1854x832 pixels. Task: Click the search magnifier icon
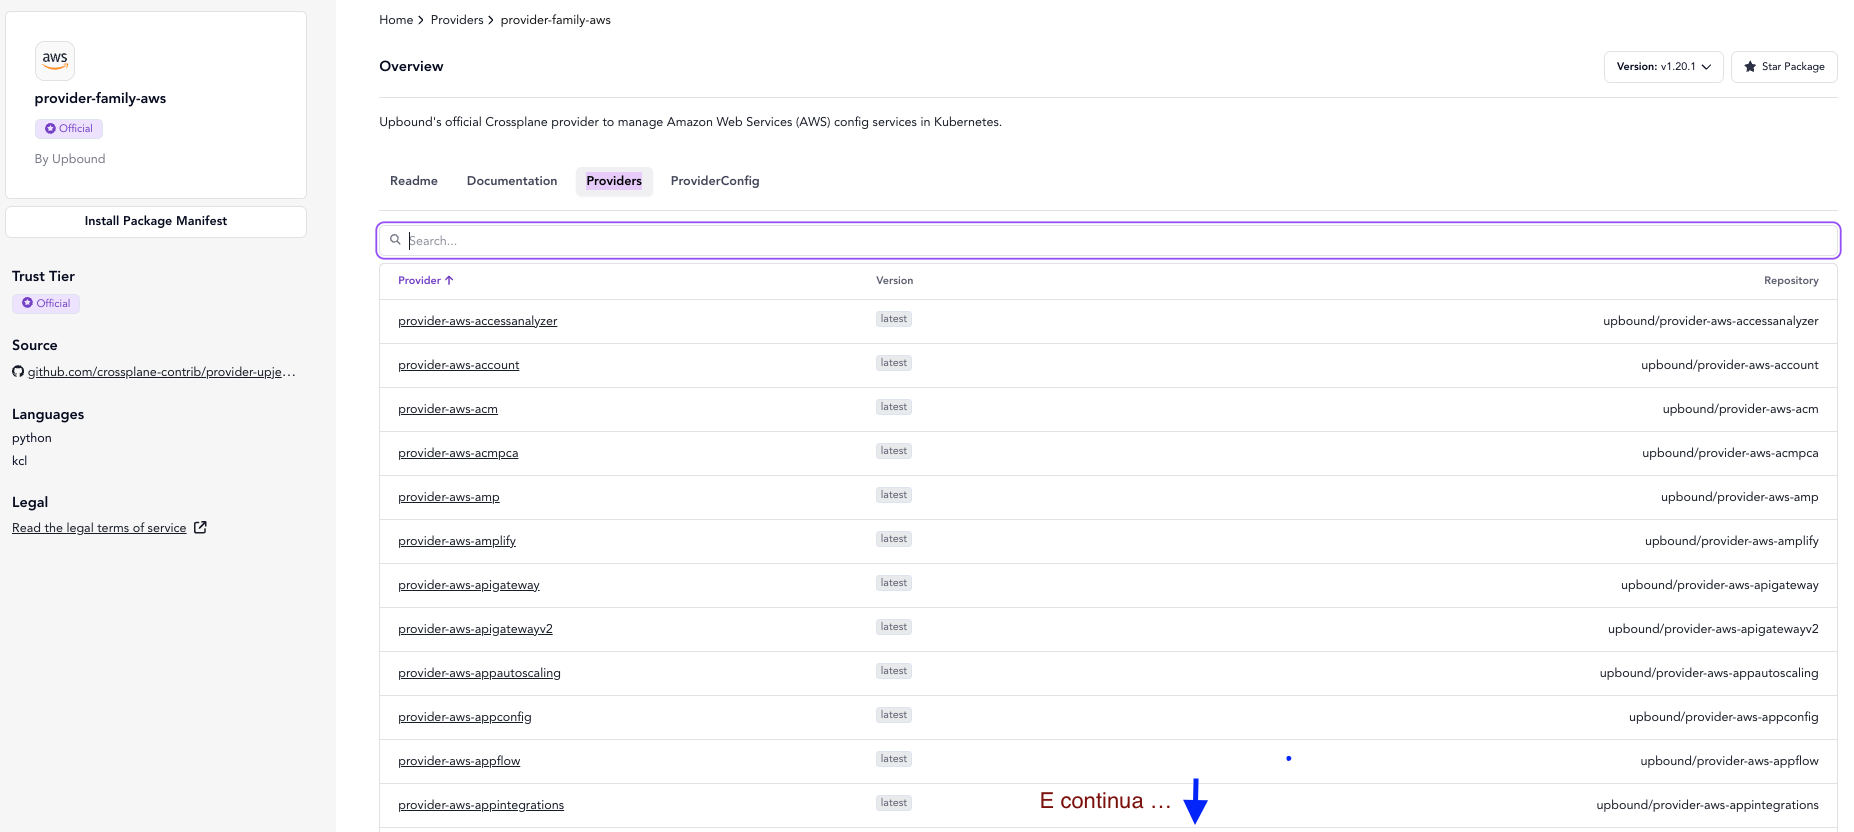click(396, 240)
